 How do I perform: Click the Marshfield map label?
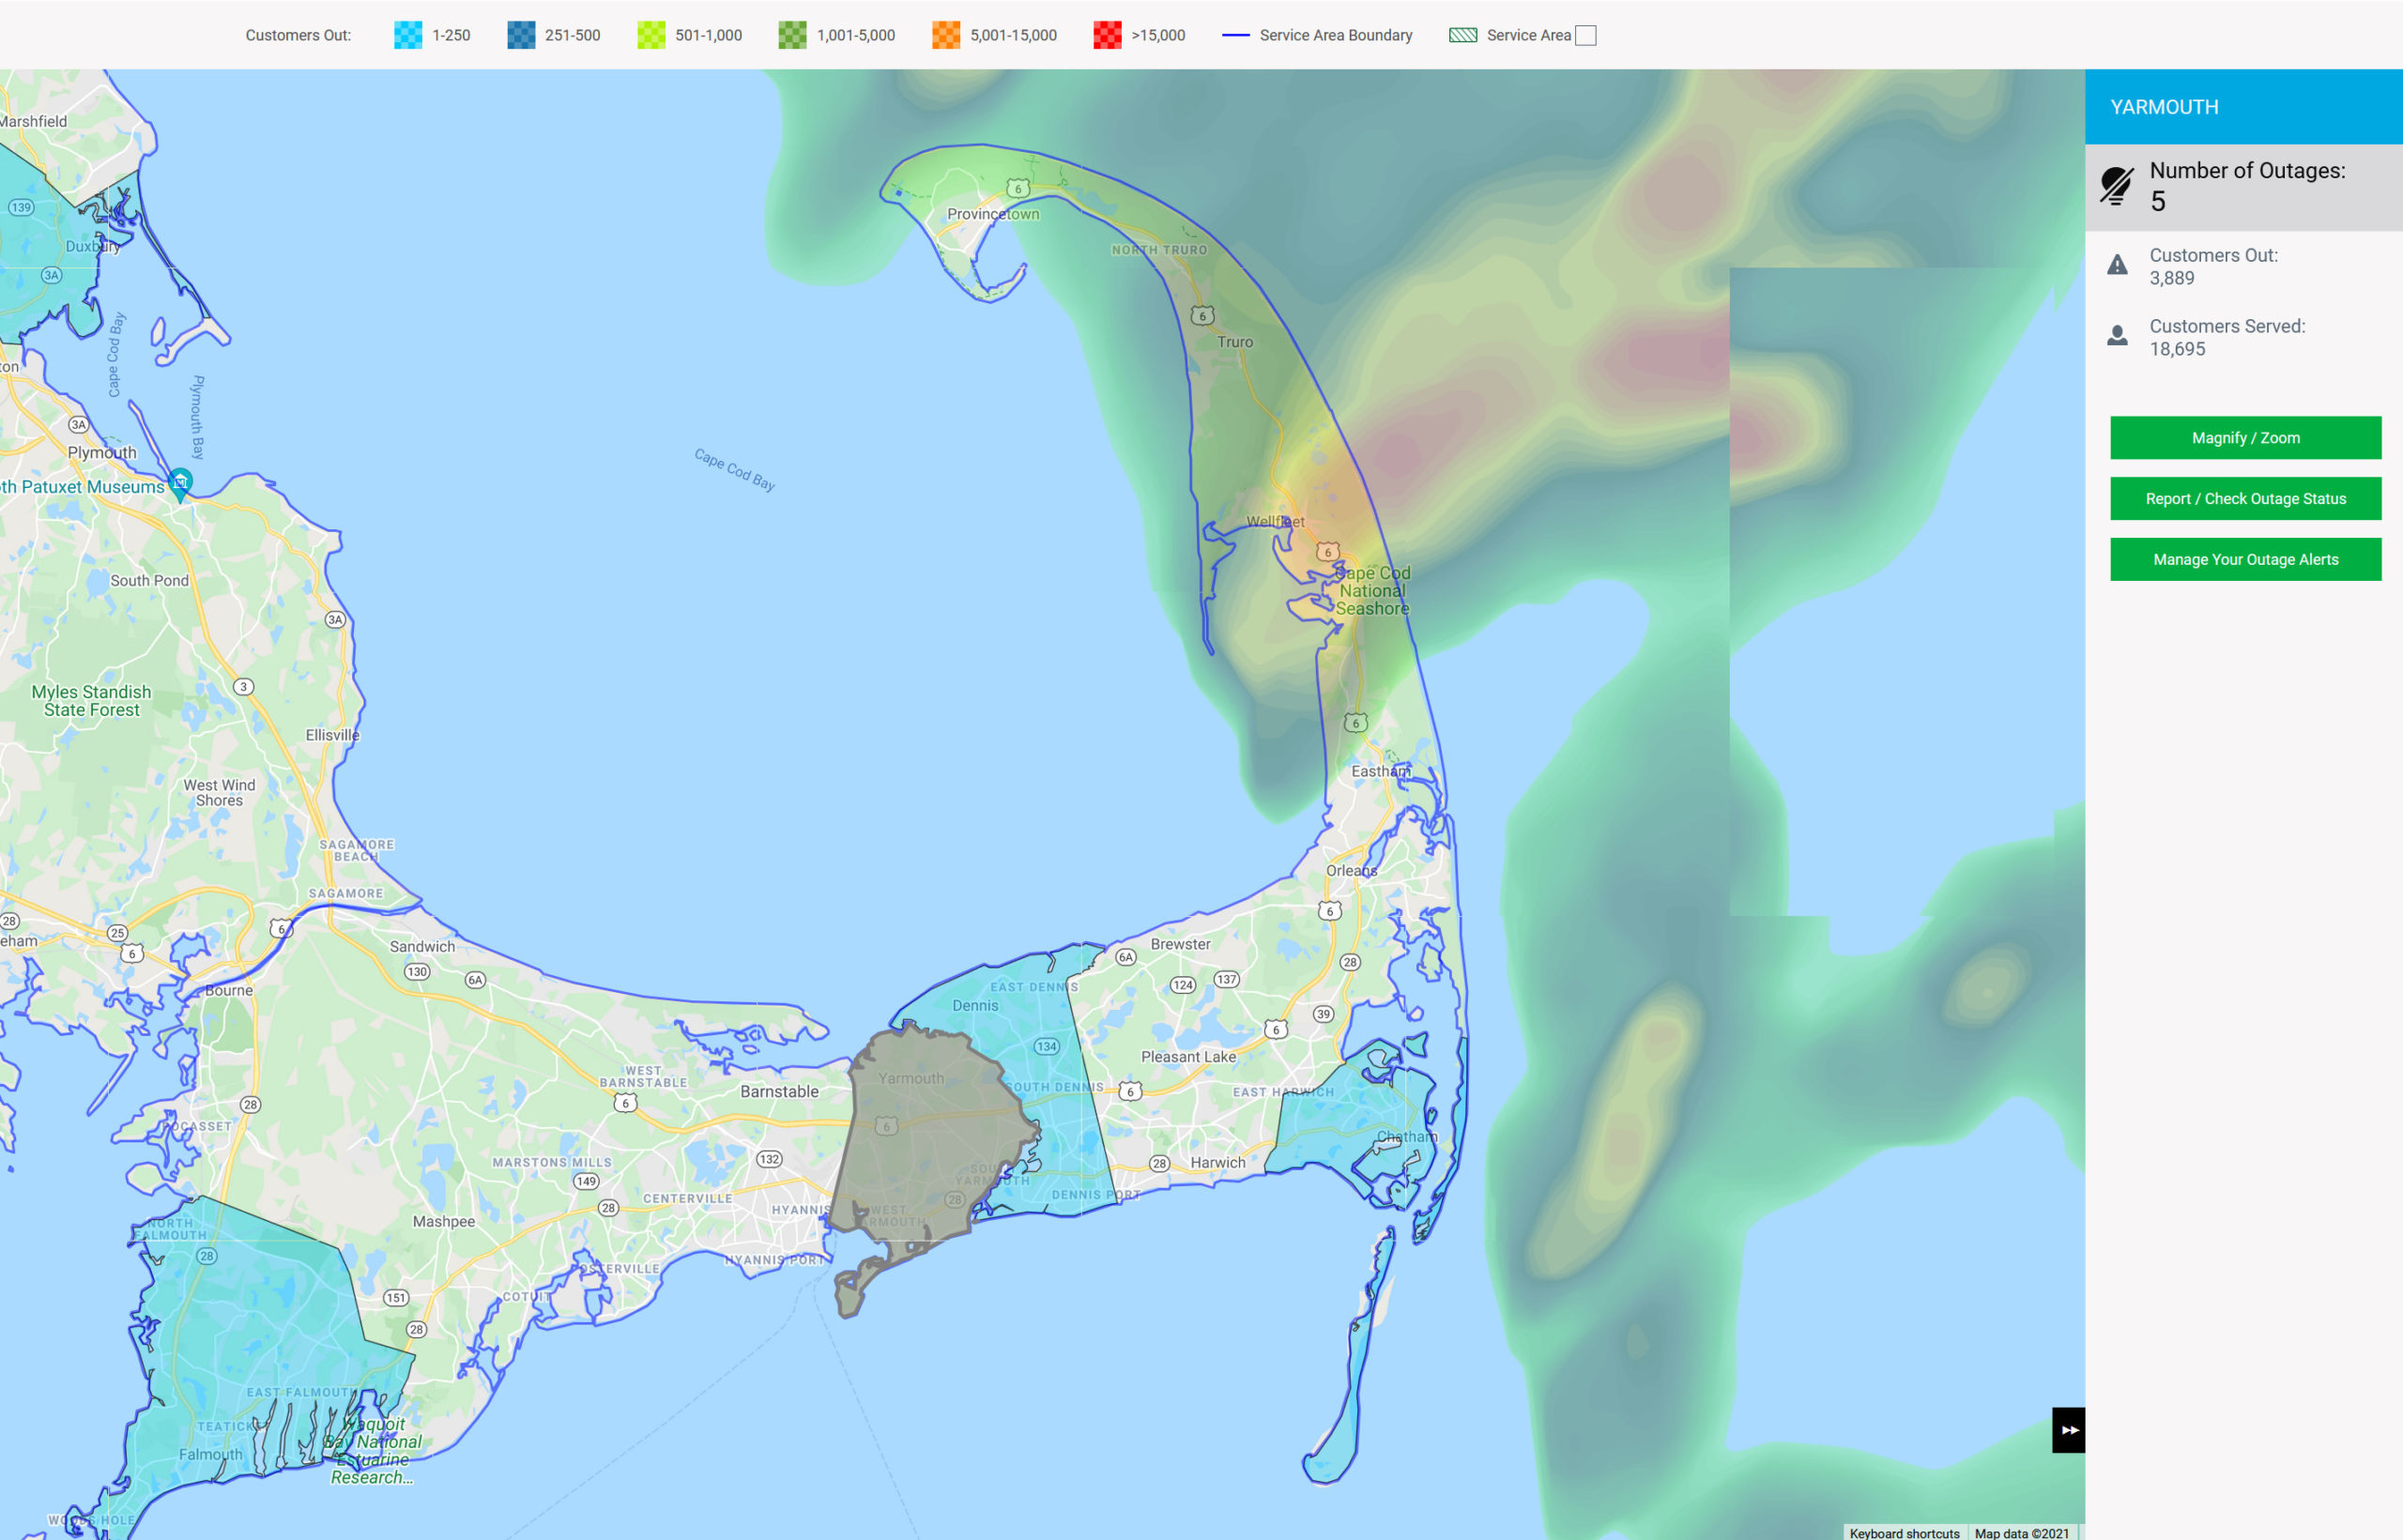click(34, 122)
